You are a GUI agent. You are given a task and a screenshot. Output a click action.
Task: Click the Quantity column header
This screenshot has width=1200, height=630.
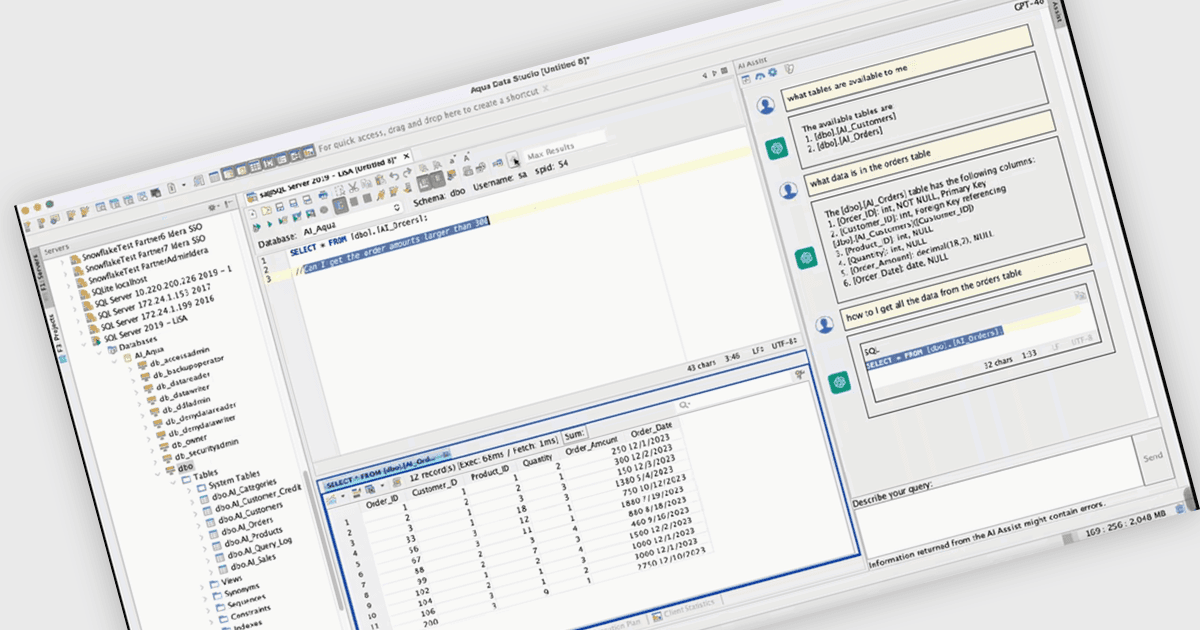point(537,461)
